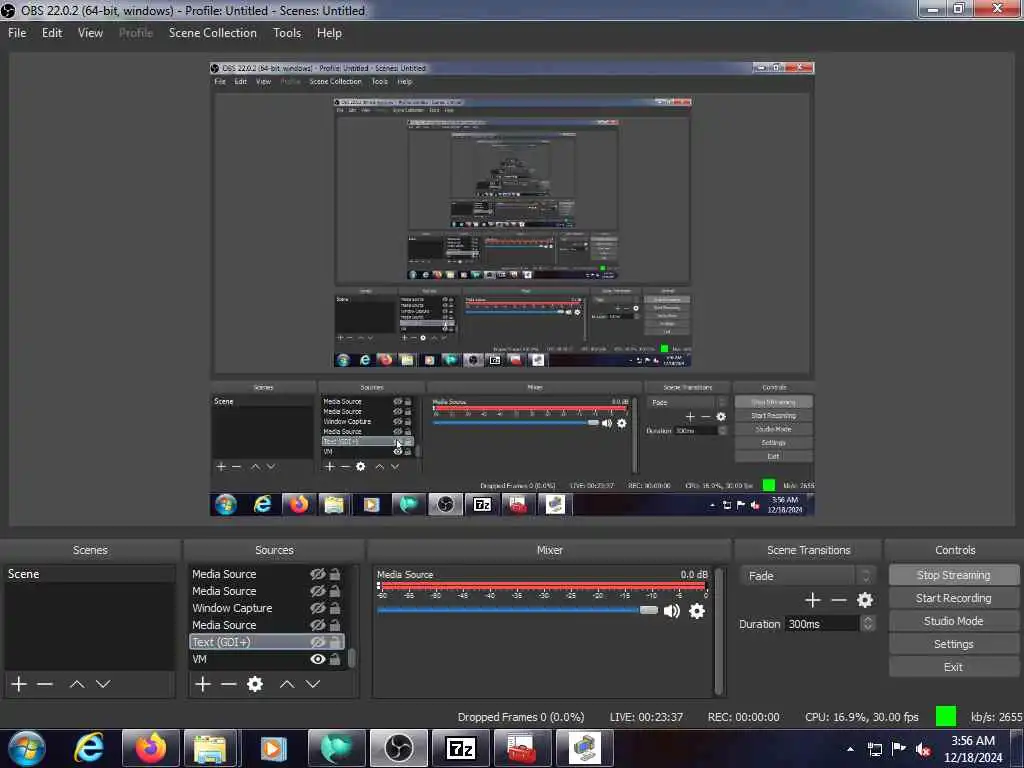Image resolution: width=1024 pixels, height=768 pixels.
Task: Hide VM source using eye icon
Action: click(317, 659)
